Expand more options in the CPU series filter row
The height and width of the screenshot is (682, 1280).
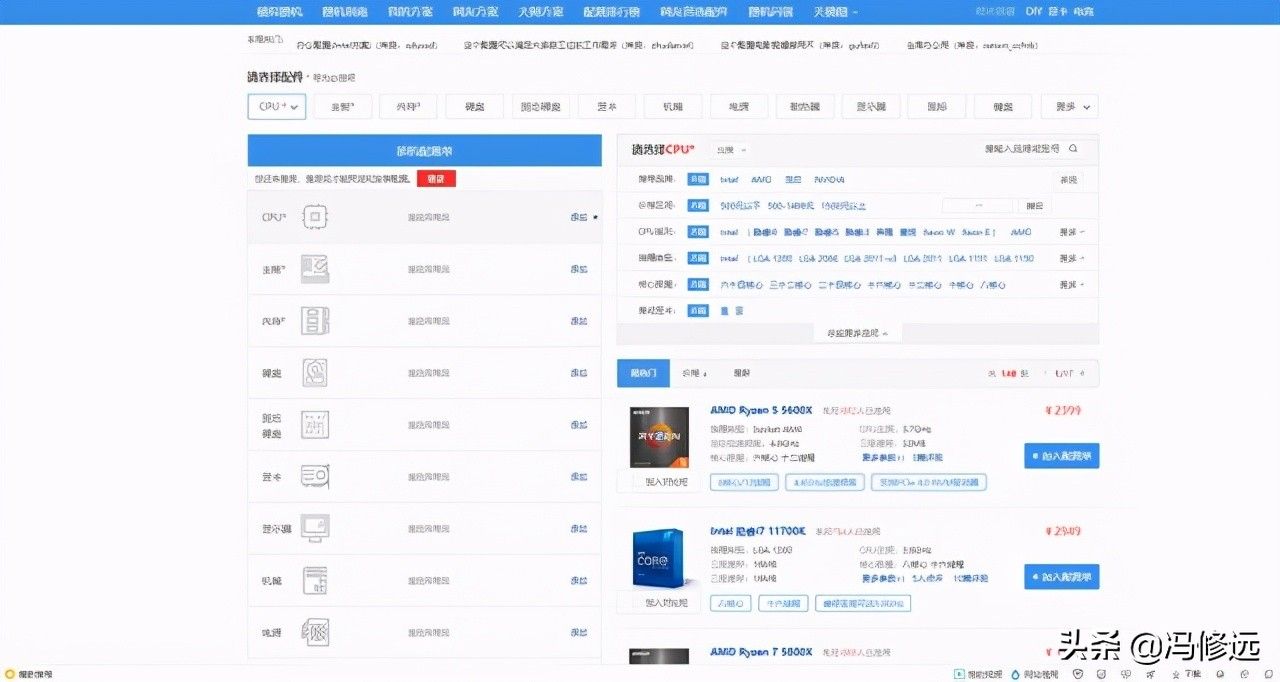pyautogui.click(x=1071, y=232)
